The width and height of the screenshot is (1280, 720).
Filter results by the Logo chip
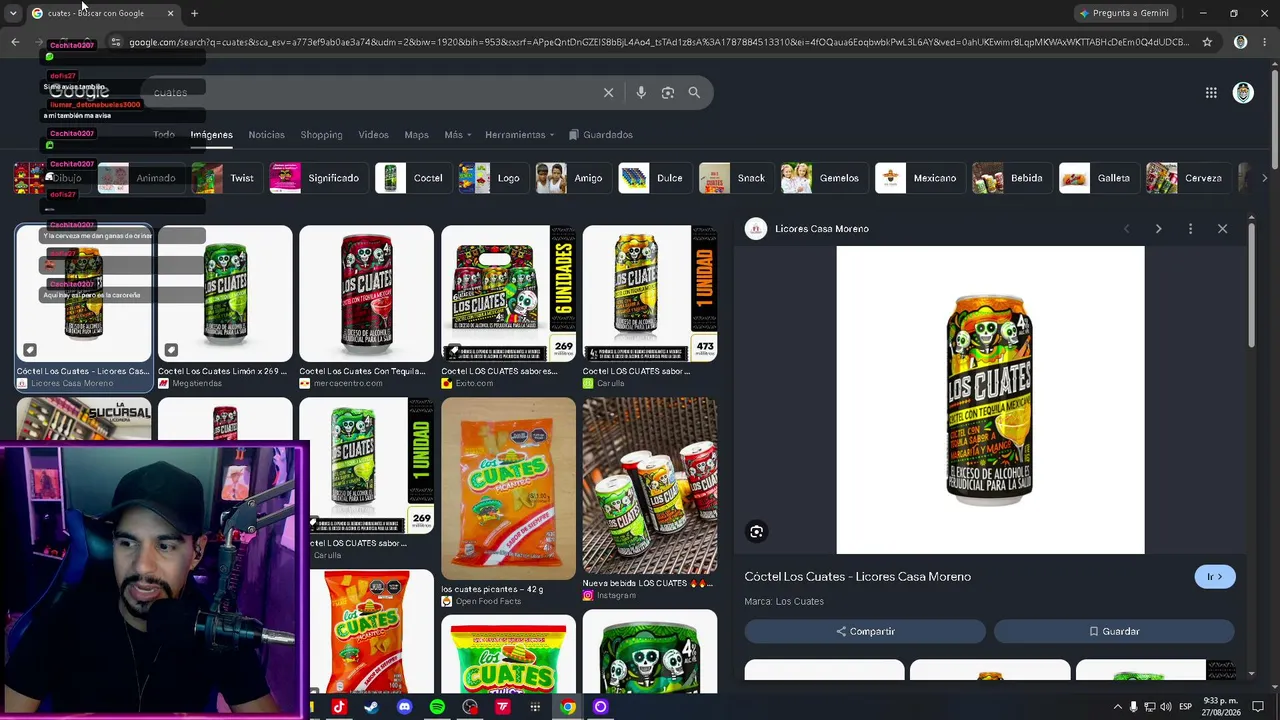[492, 178]
